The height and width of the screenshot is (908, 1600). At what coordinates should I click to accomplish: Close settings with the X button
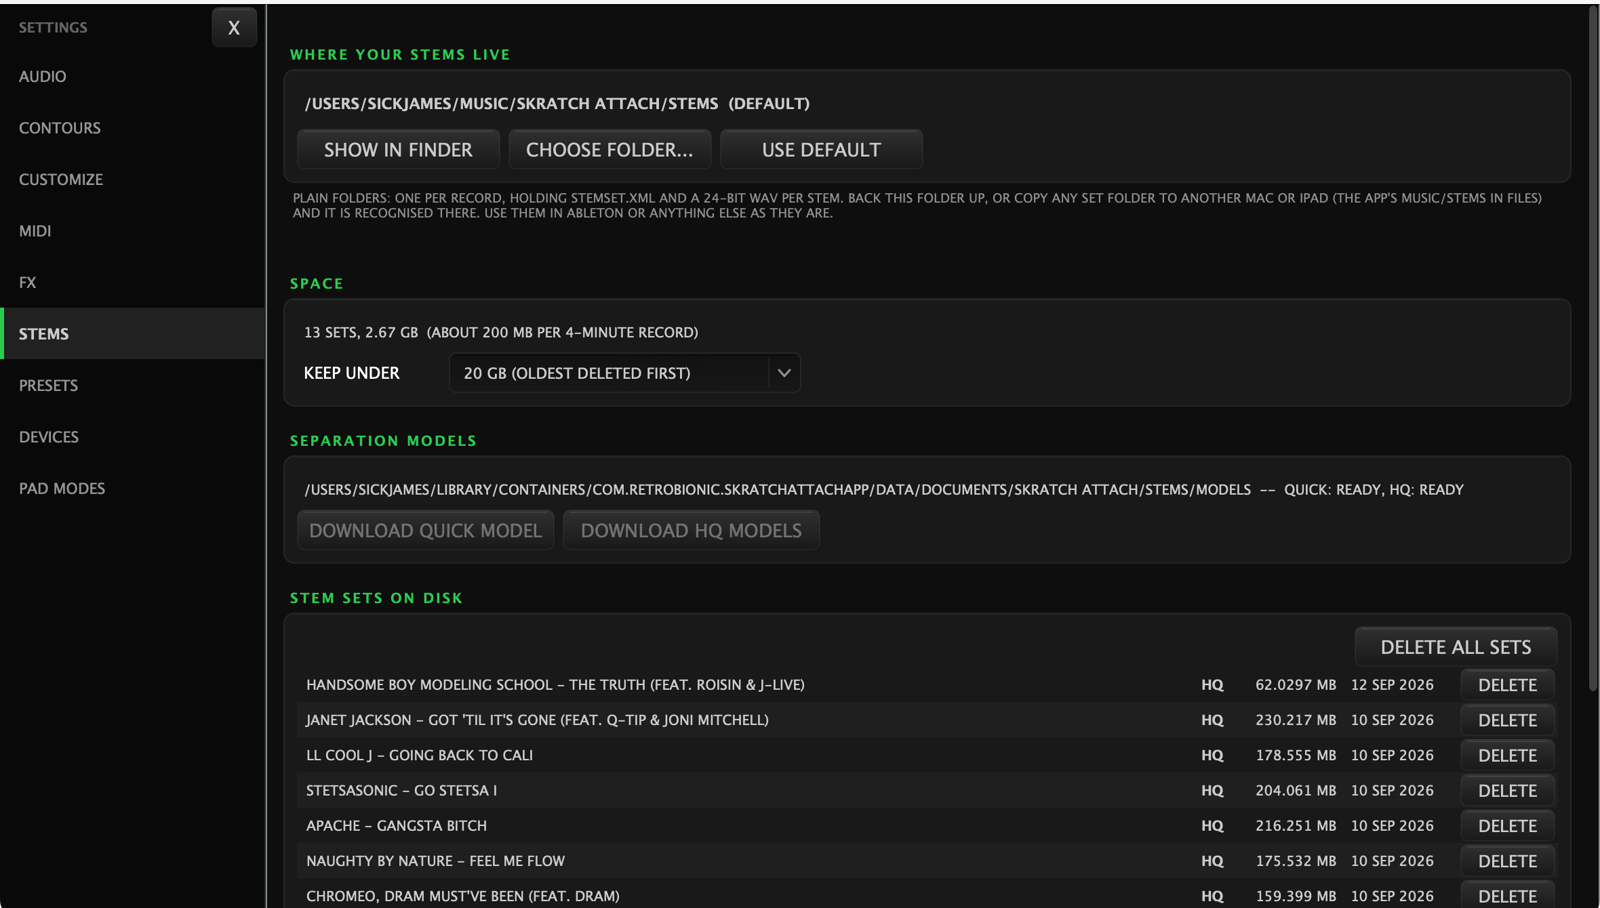[x=234, y=28]
